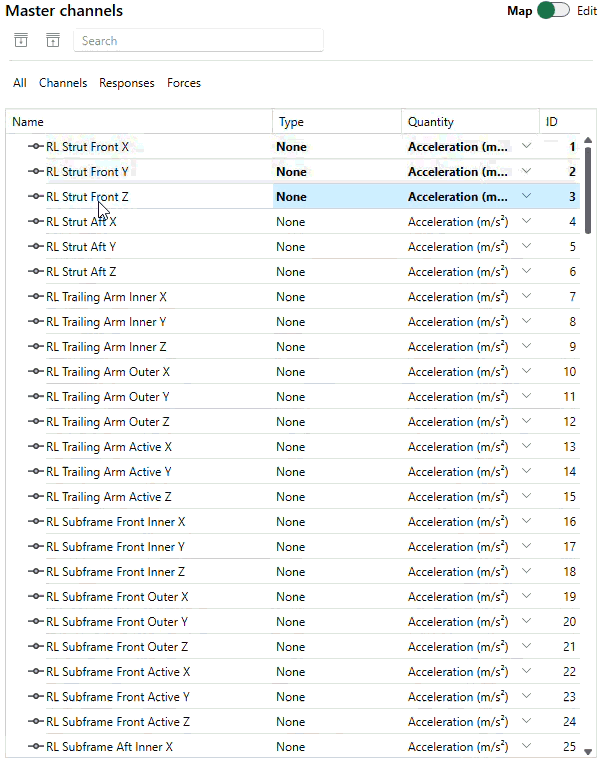Viewport: 602px width, 764px height.
Task: Focus the Search input field
Action: click(198, 41)
